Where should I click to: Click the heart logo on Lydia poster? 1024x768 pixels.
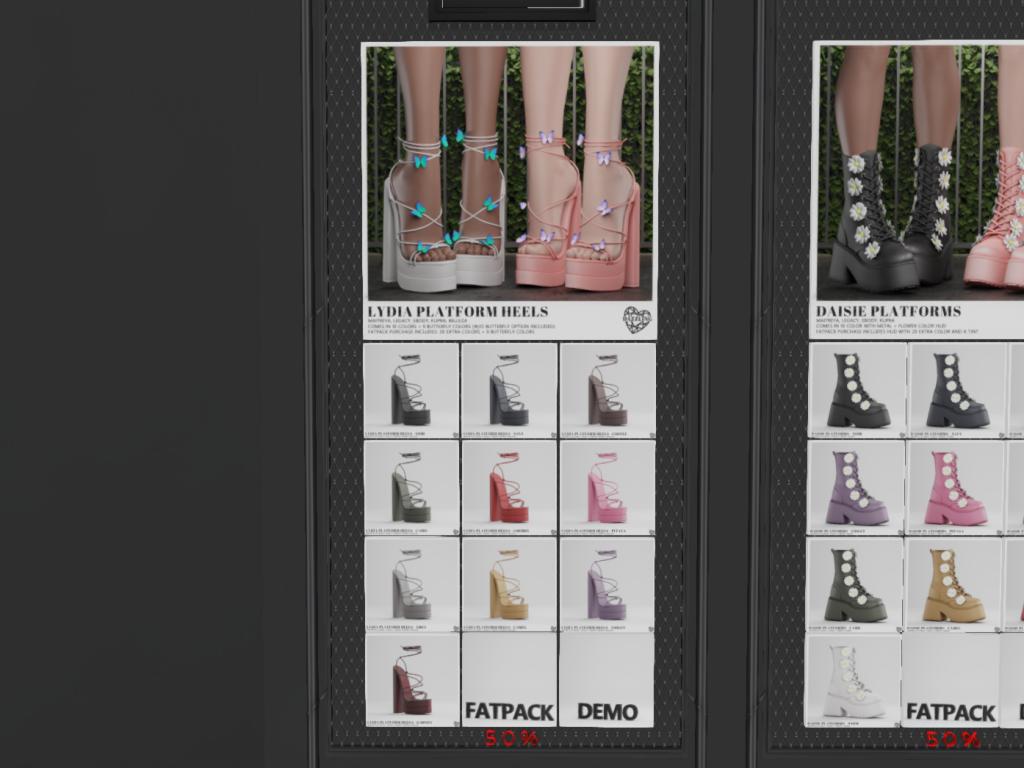636,320
